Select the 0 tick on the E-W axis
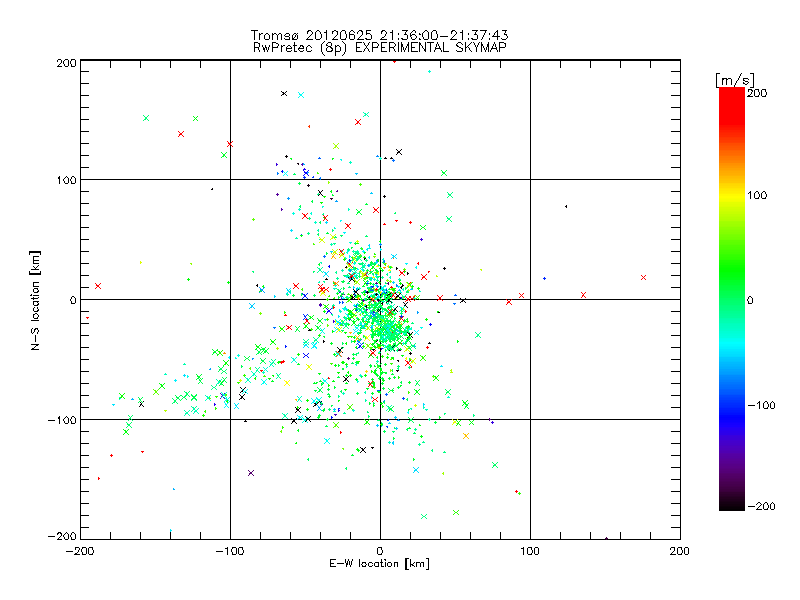 (x=380, y=551)
